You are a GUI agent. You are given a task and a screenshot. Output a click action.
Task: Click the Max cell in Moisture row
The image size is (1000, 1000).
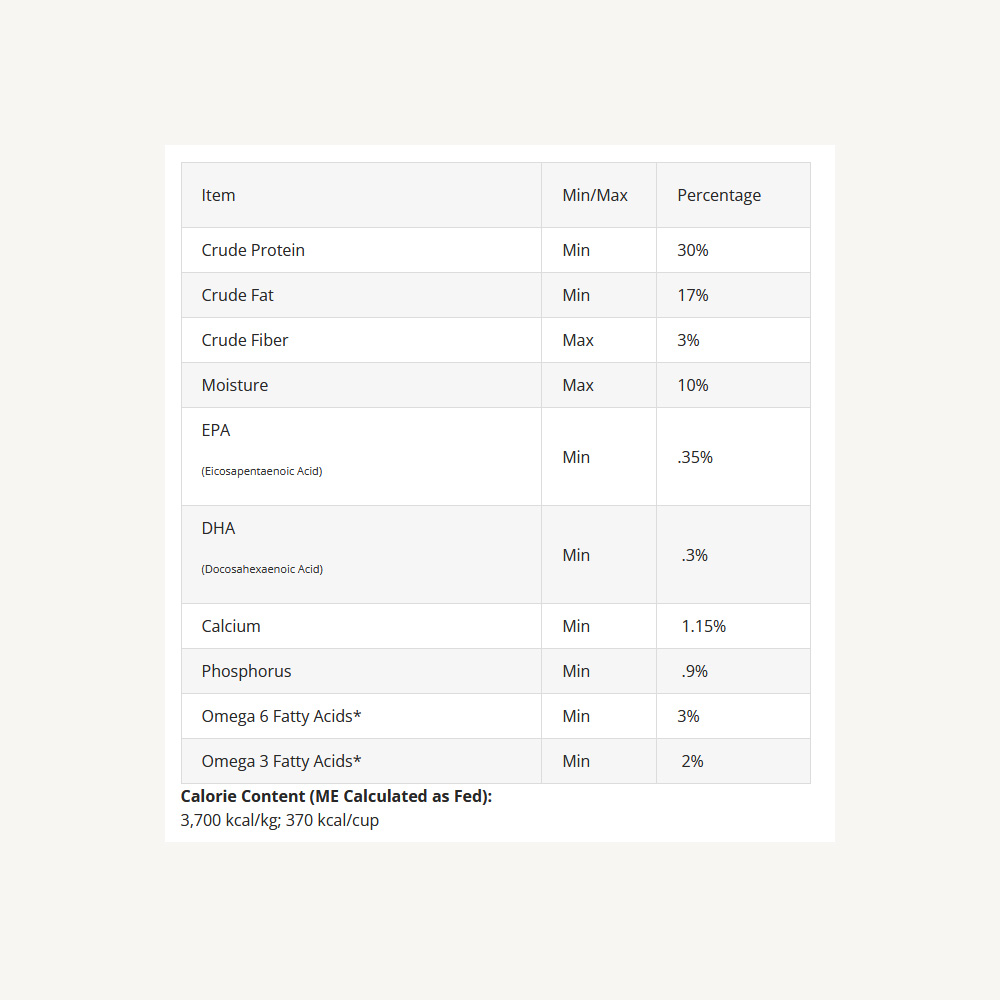(578, 385)
